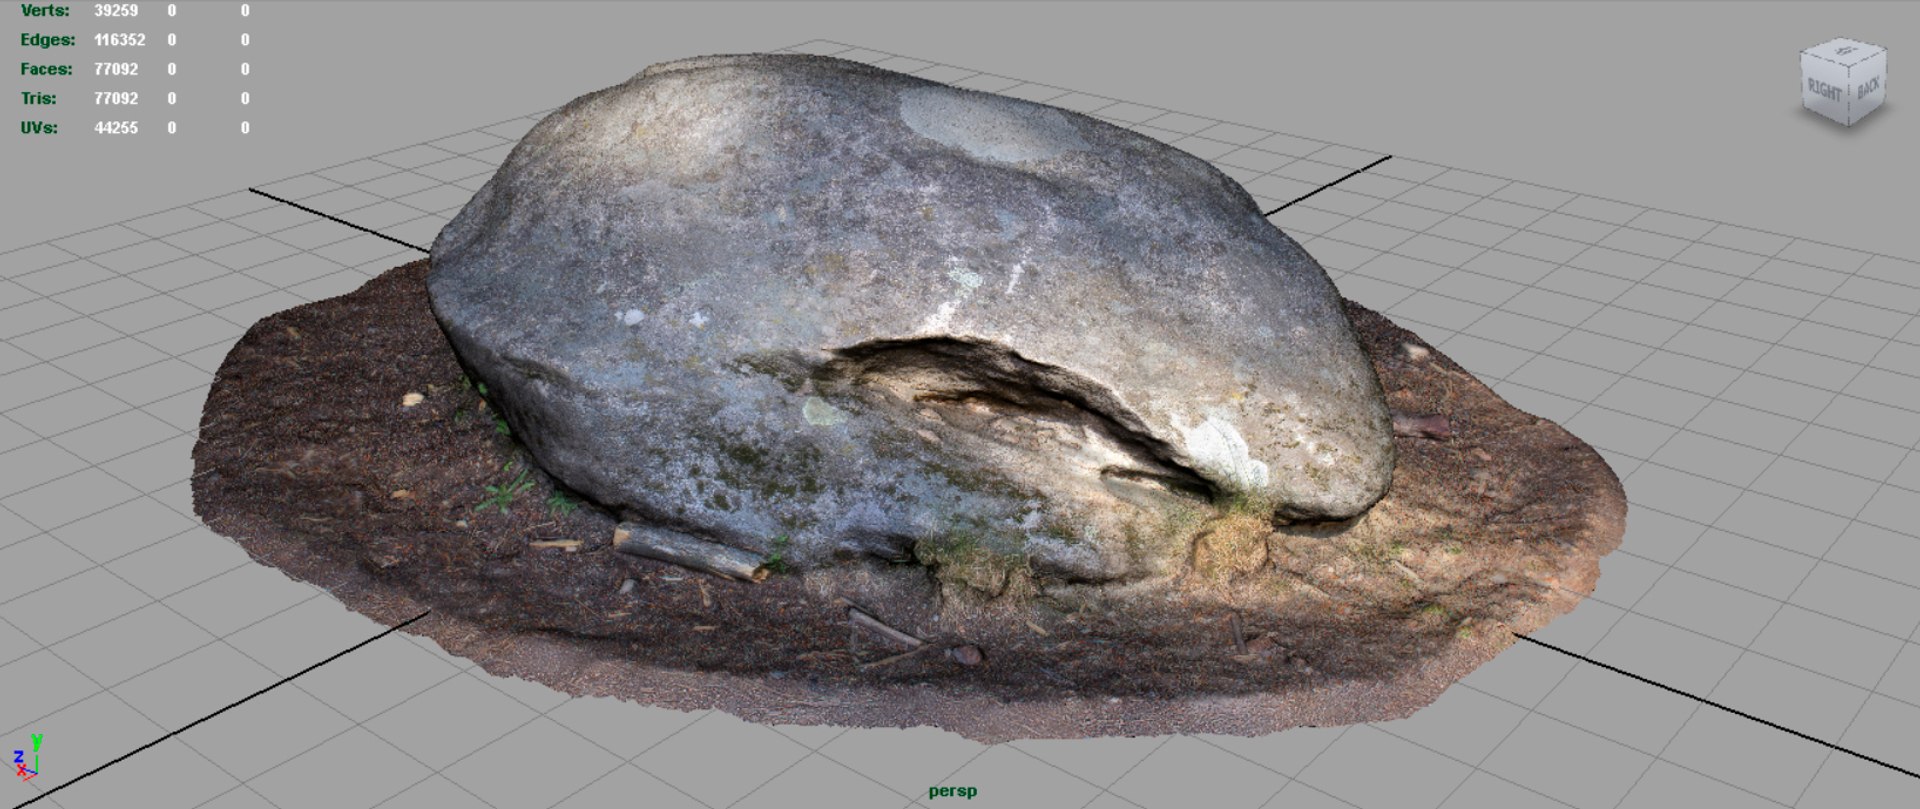Click the Edges count 116352
Viewport: 1920px width, 809px height.
tap(120, 40)
